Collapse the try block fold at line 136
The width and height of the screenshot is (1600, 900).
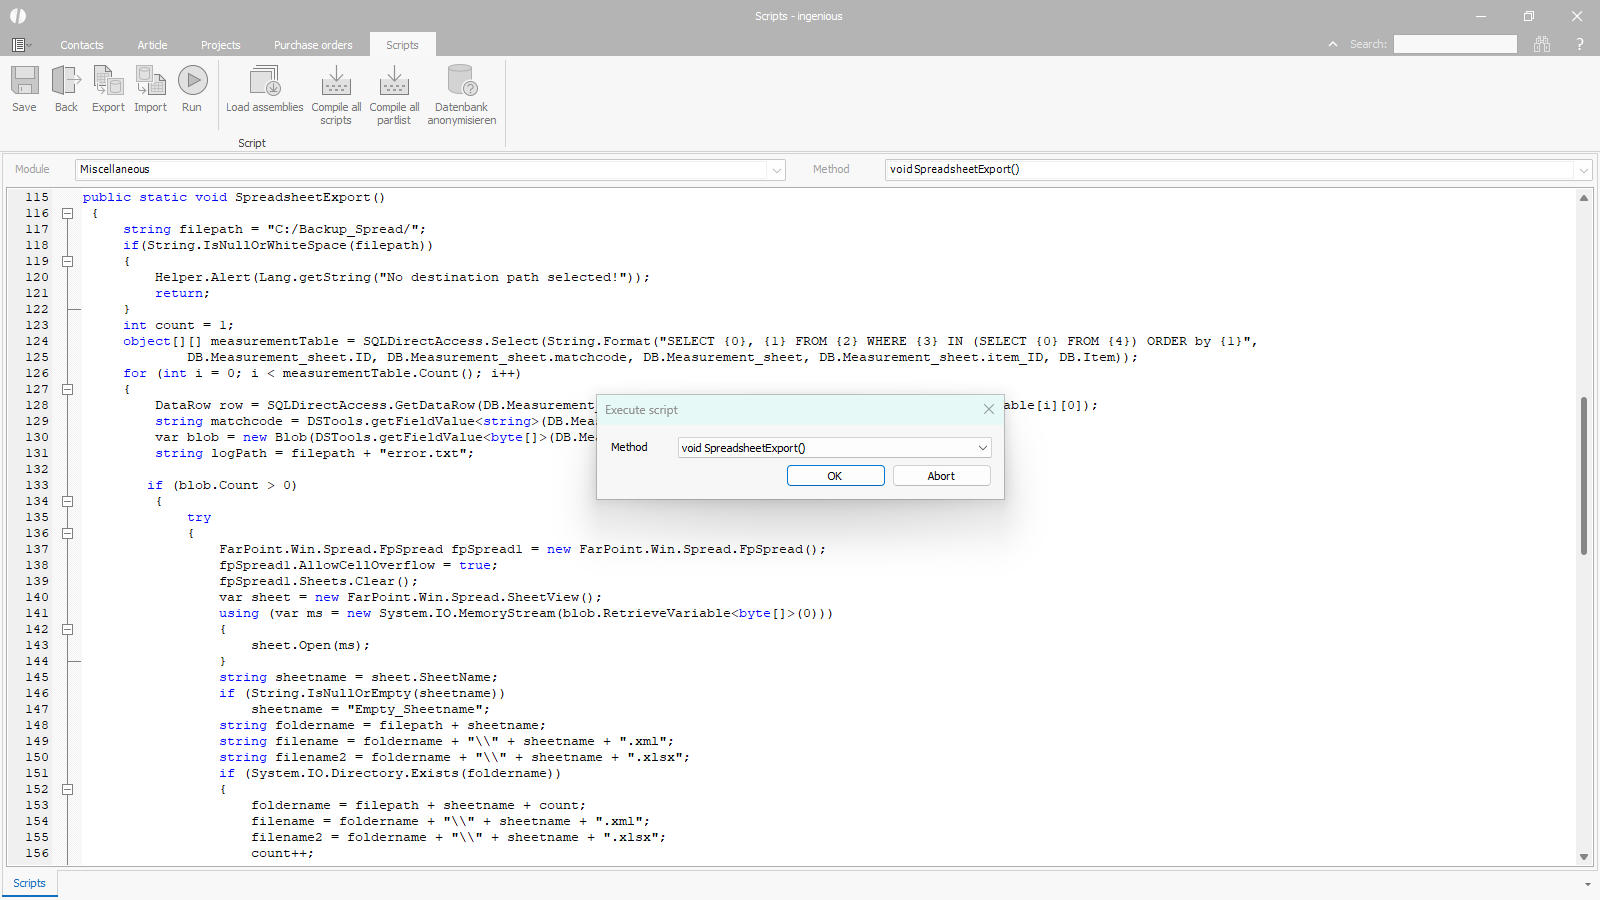[68, 533]
